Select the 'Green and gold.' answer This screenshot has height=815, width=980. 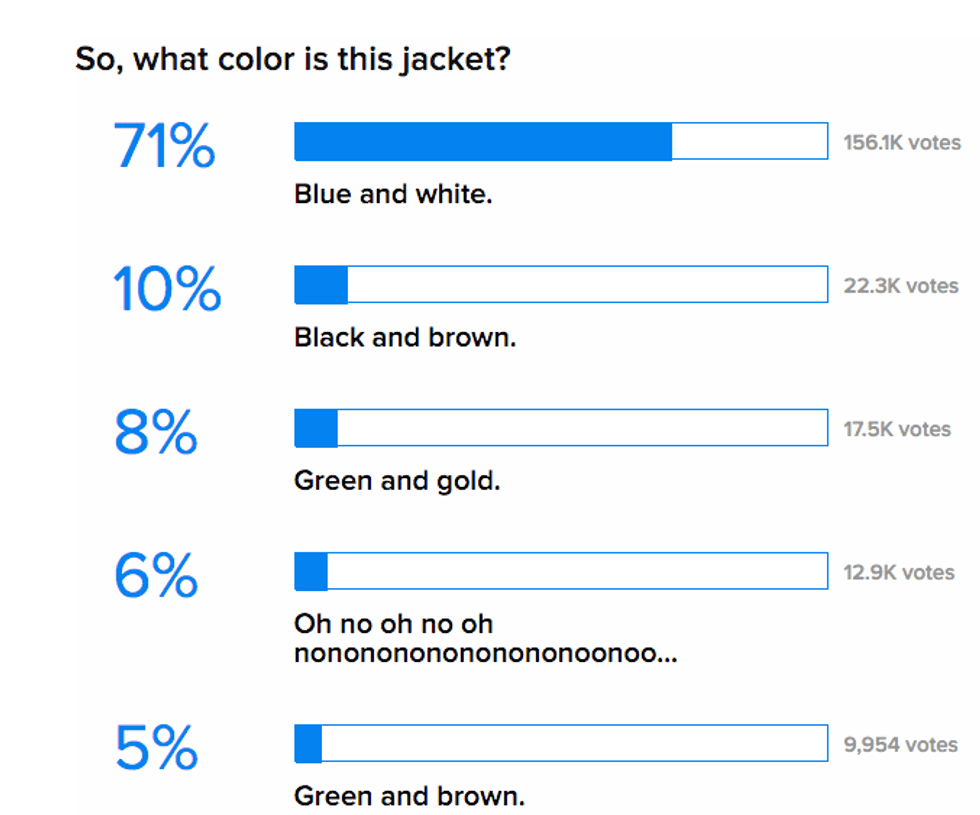pos(397,481)
